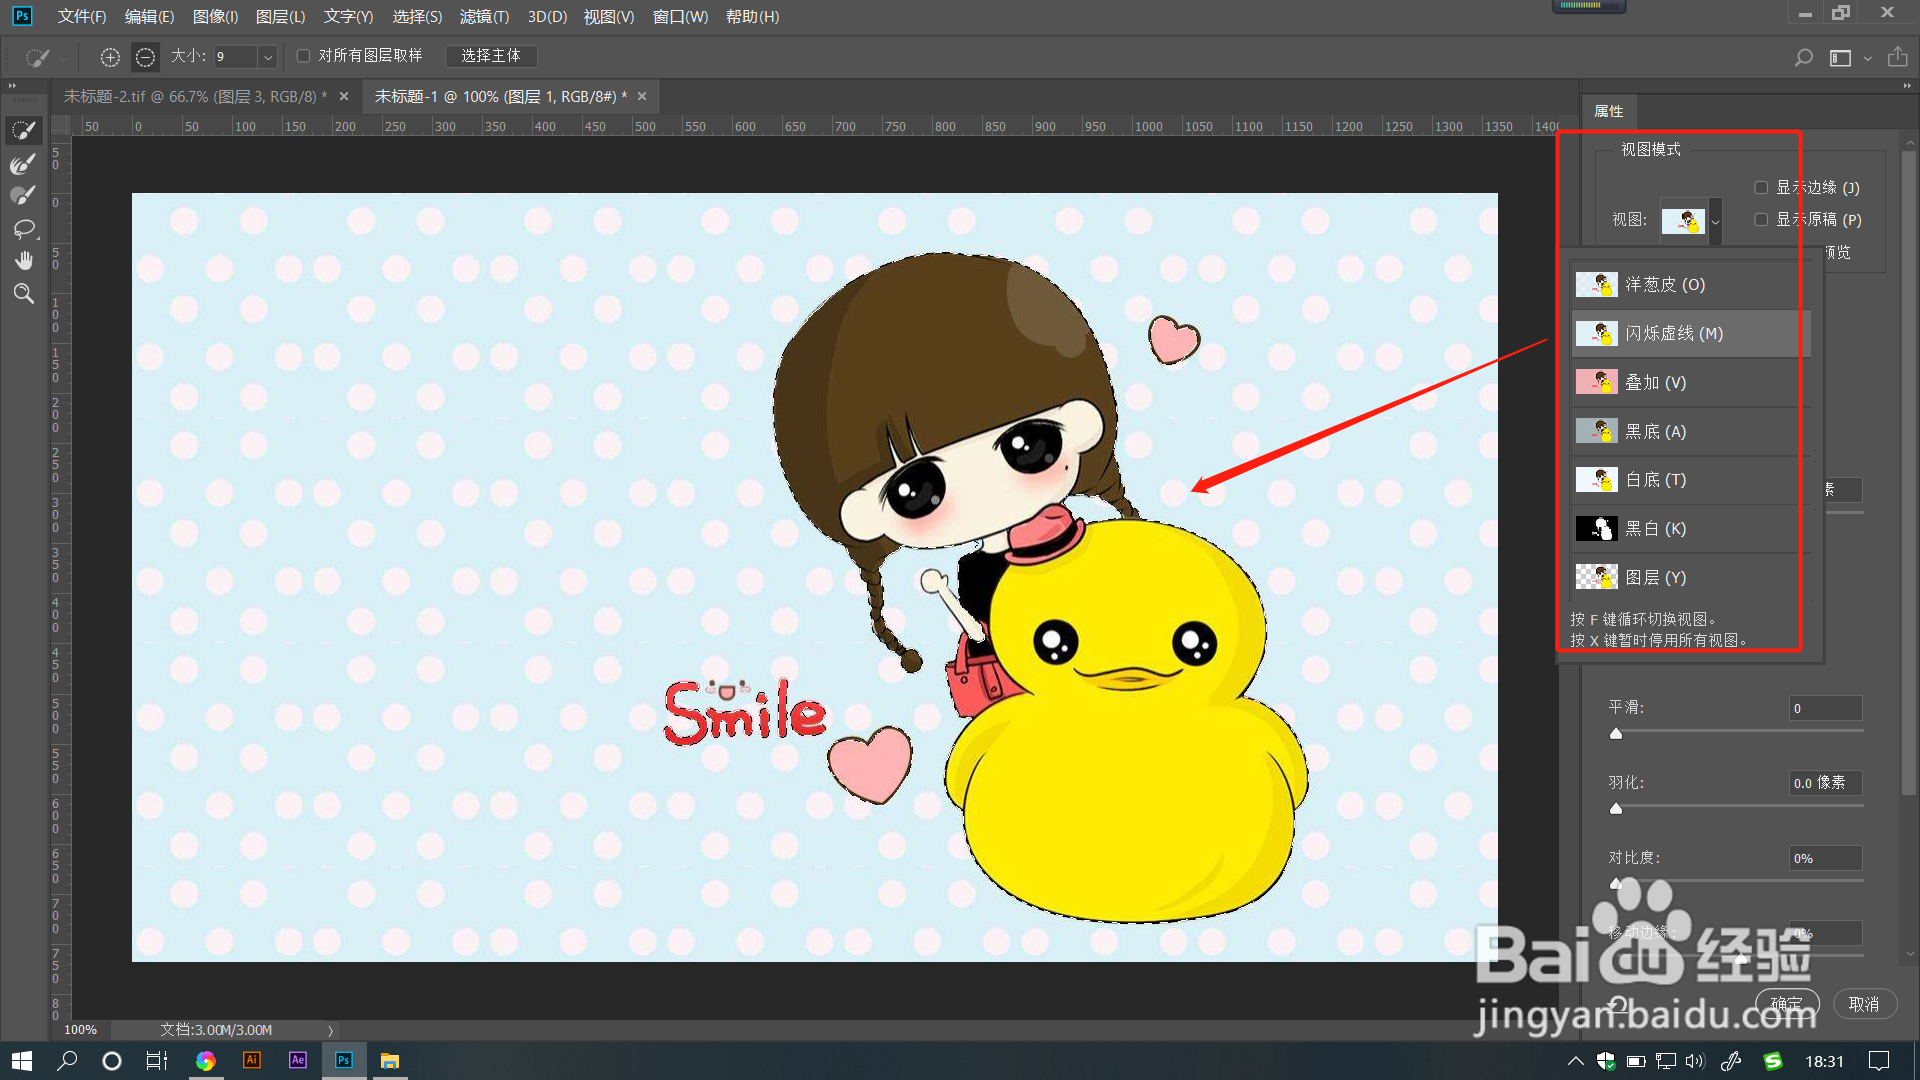This screenshot has height=1080, width=1920.
Task: Open the 窗口(W) menu
Action: [x=680, y=16]
